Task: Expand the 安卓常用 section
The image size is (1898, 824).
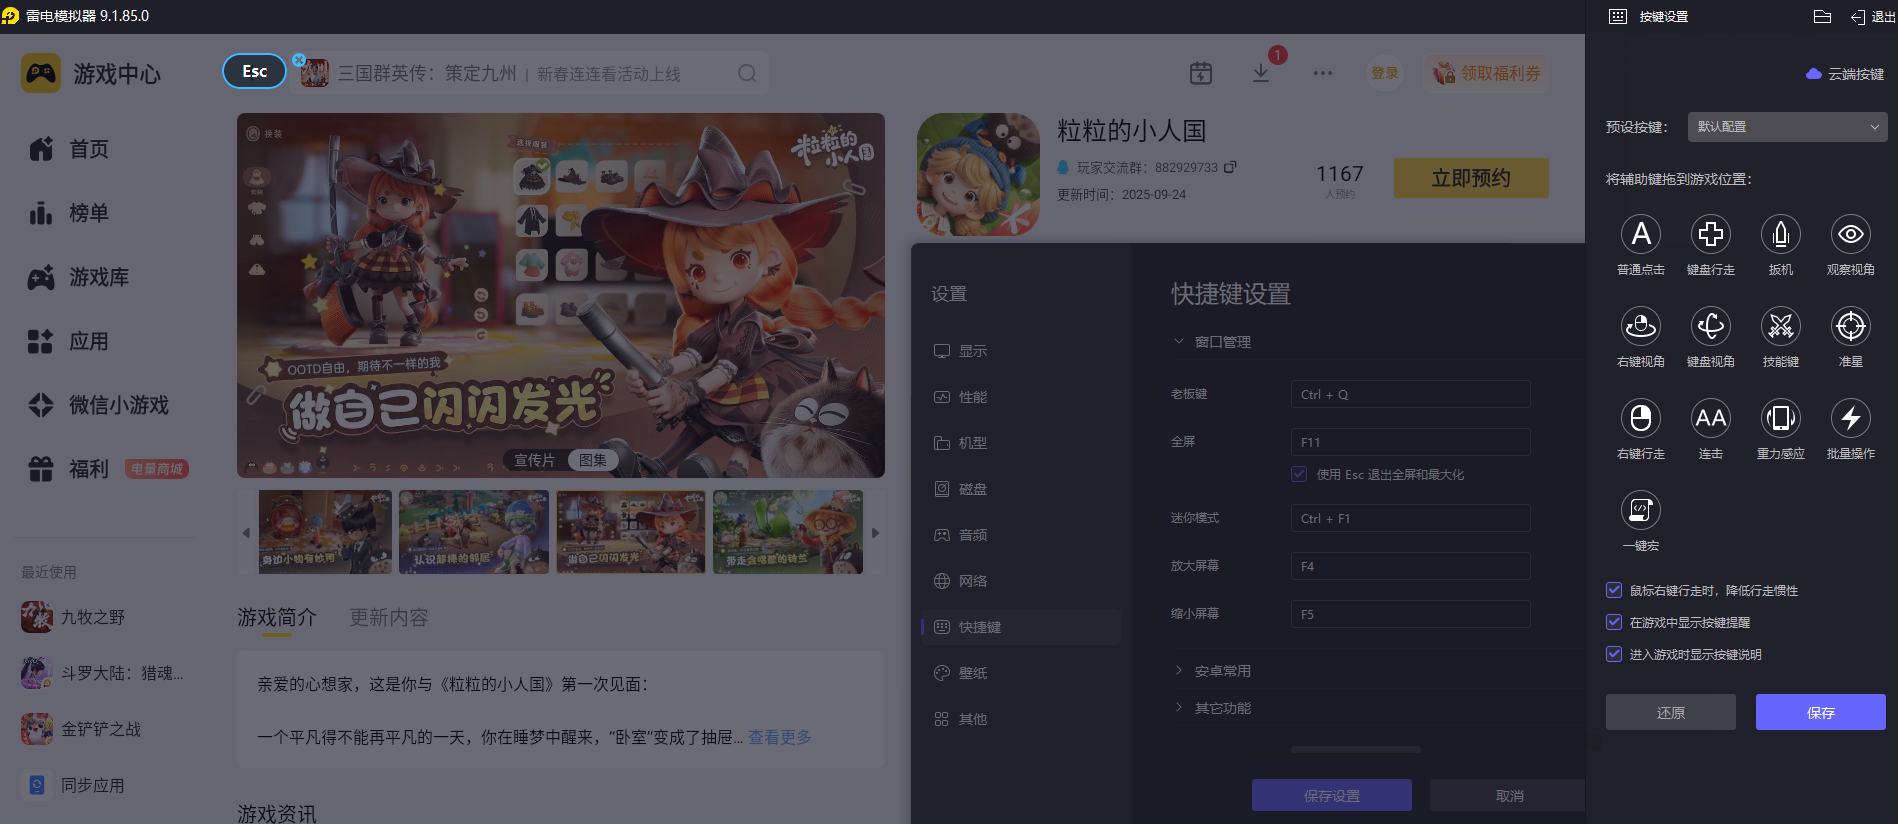Action: [1179, 670]
